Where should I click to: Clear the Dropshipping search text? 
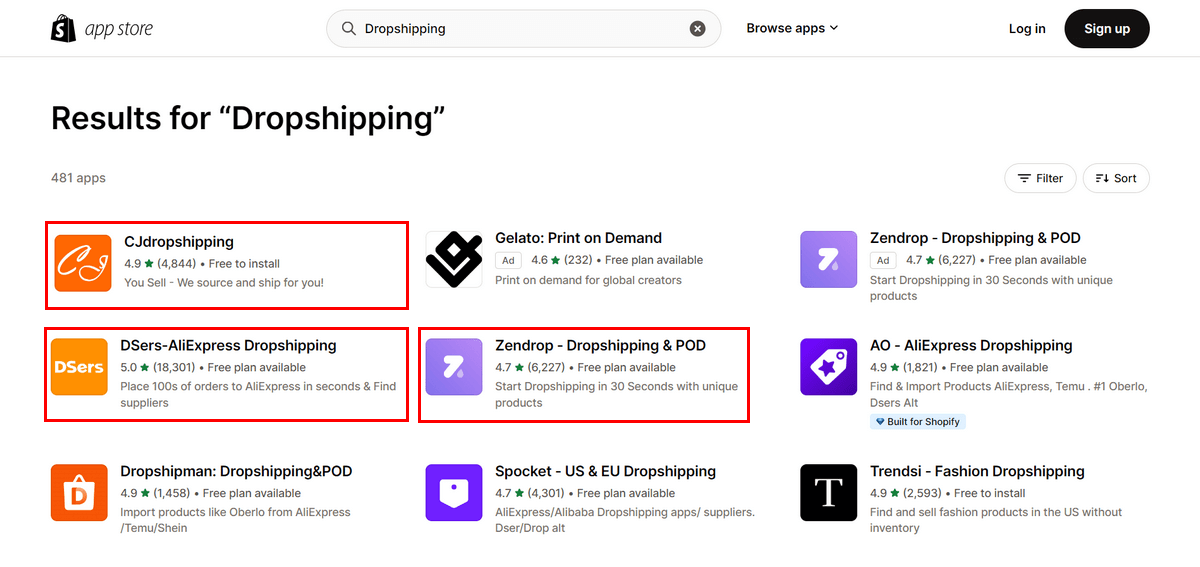[698, 29]
